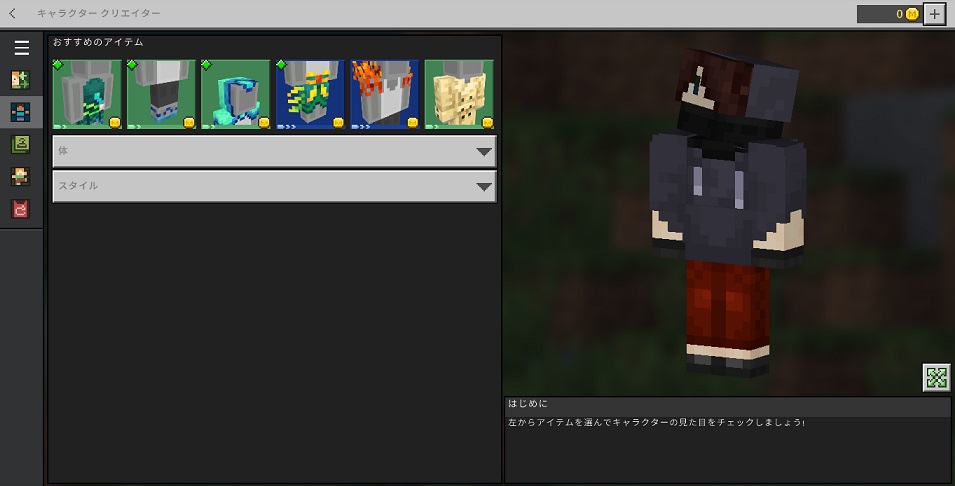Open the red cat-face icon sidebar tab
Viewport: 955px width, 486px height.
pos(20,209)
